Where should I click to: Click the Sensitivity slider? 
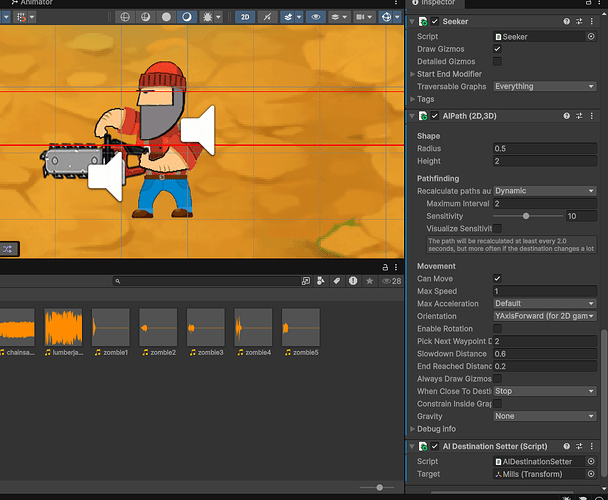[x=528, y=216]
